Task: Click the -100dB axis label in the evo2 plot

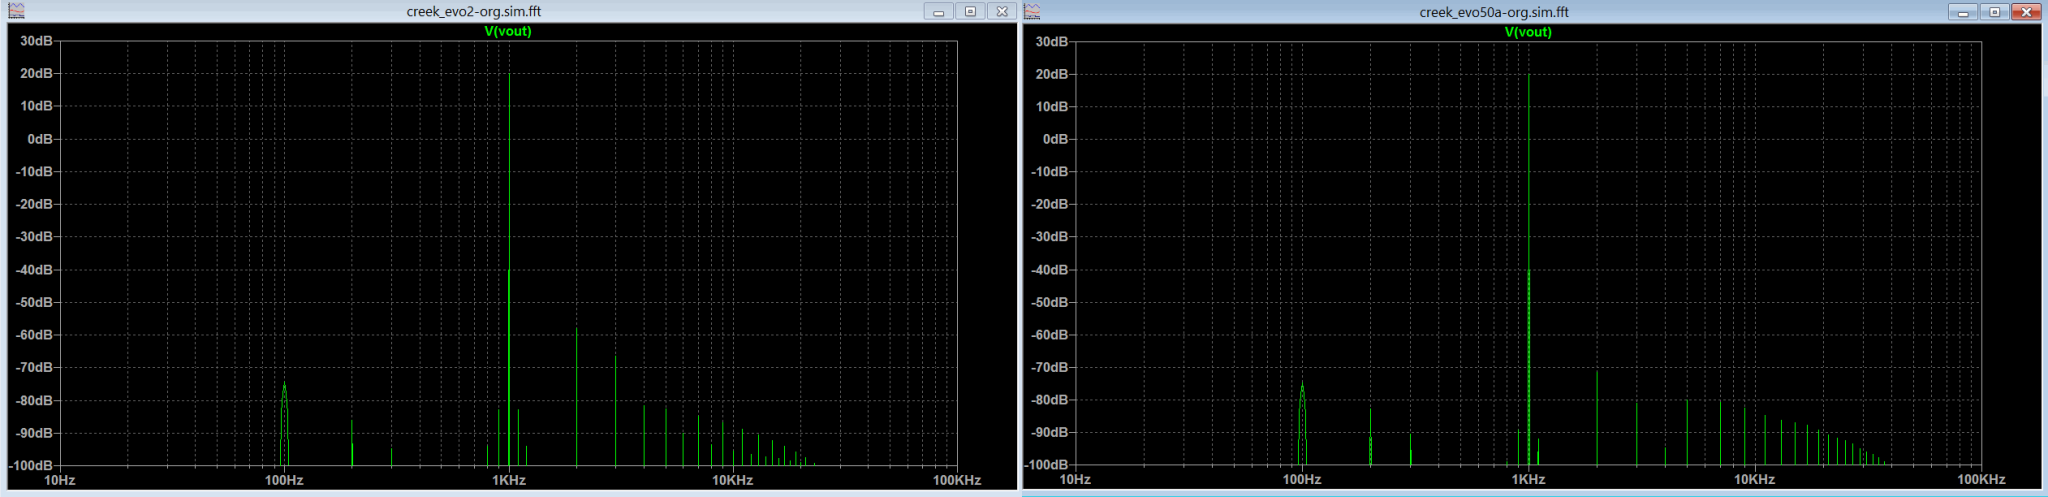Action: (31, 466)
